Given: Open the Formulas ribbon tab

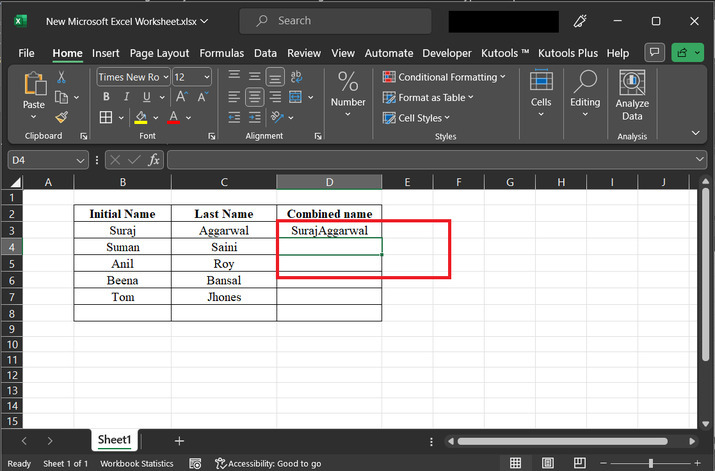Looking at the screenshot, I should 221,53.
